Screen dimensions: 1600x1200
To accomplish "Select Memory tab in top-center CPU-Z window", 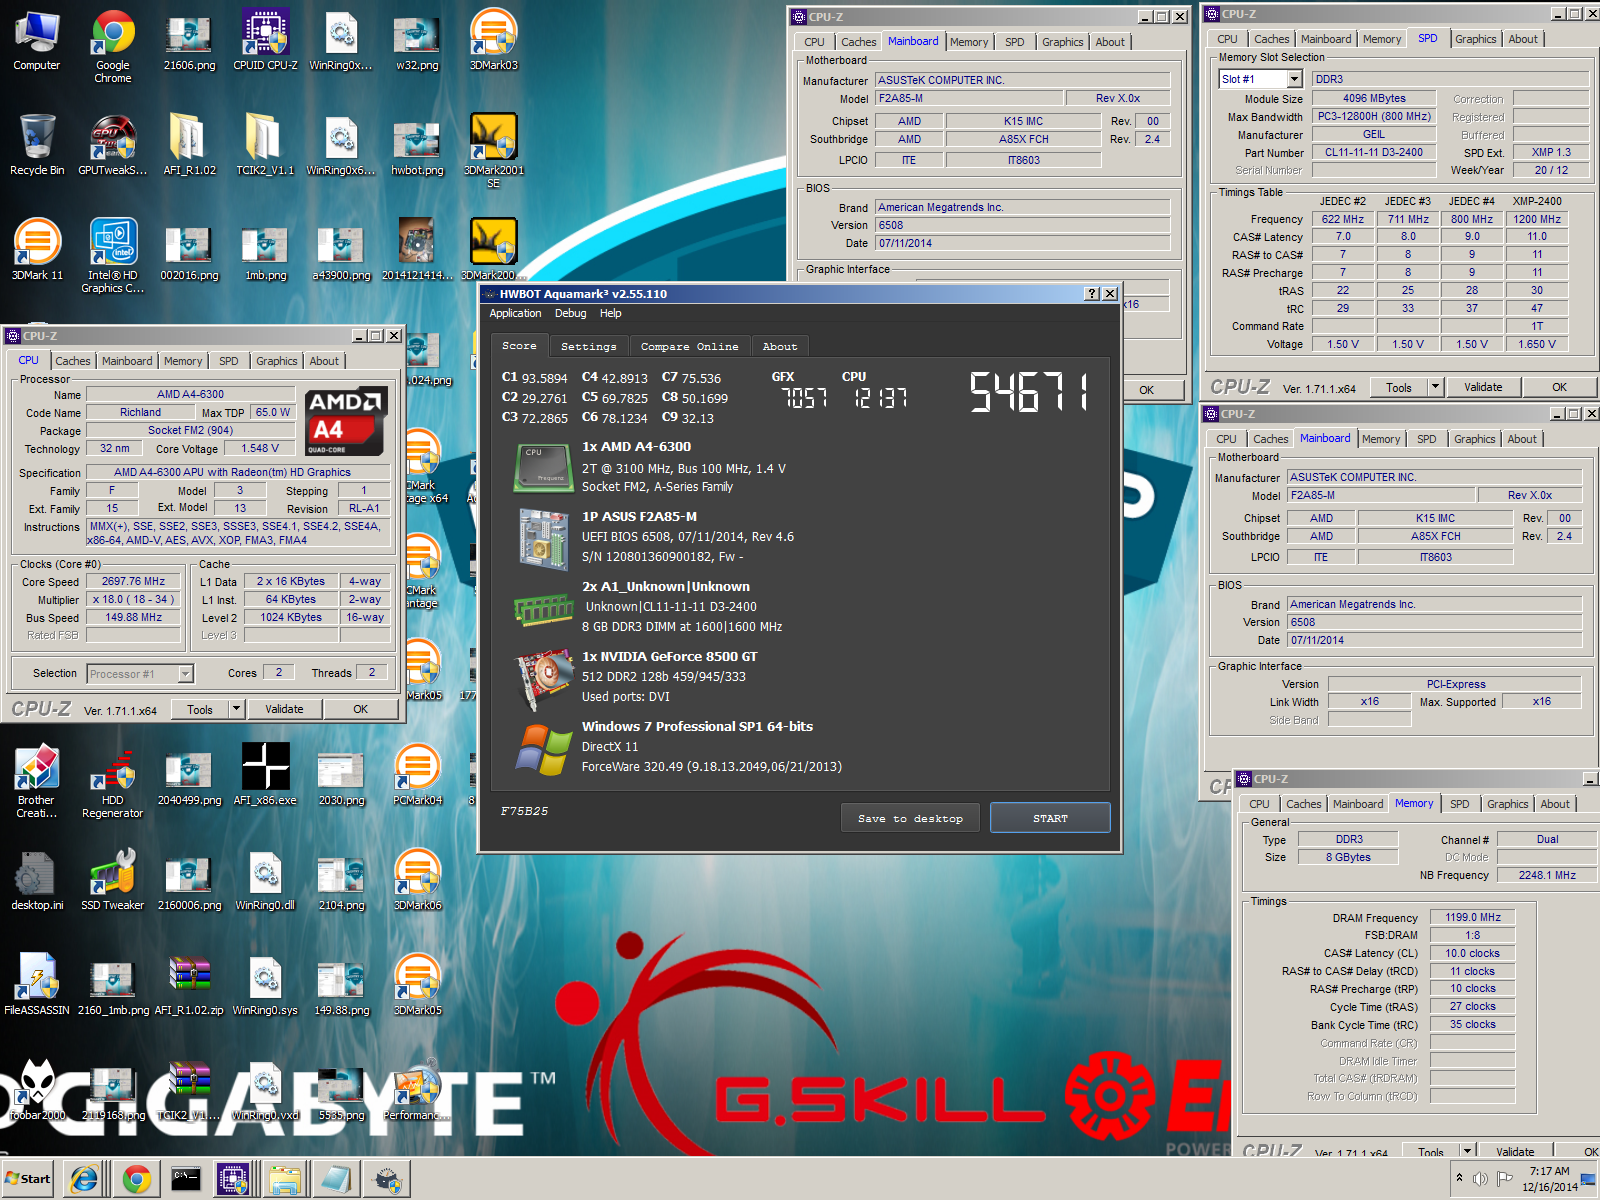I will pos(969,42).
